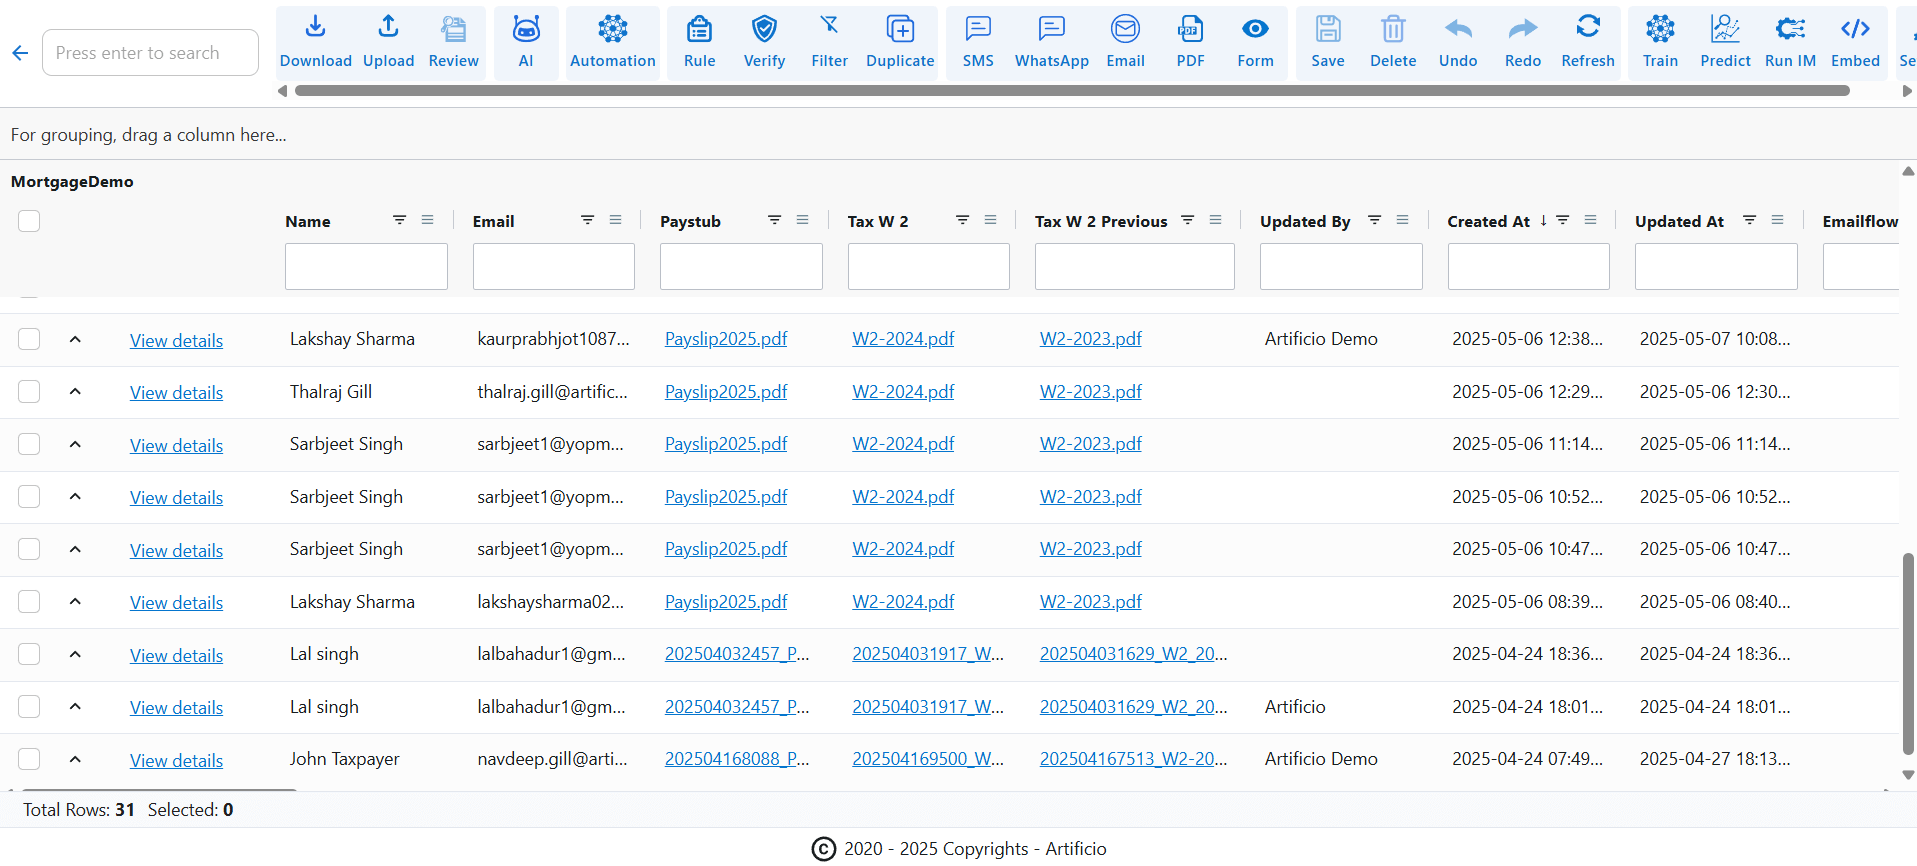Open 202504168088_P paystub link
The width and height of the screenshot is (1917, 866).
(x=737, y=759)
